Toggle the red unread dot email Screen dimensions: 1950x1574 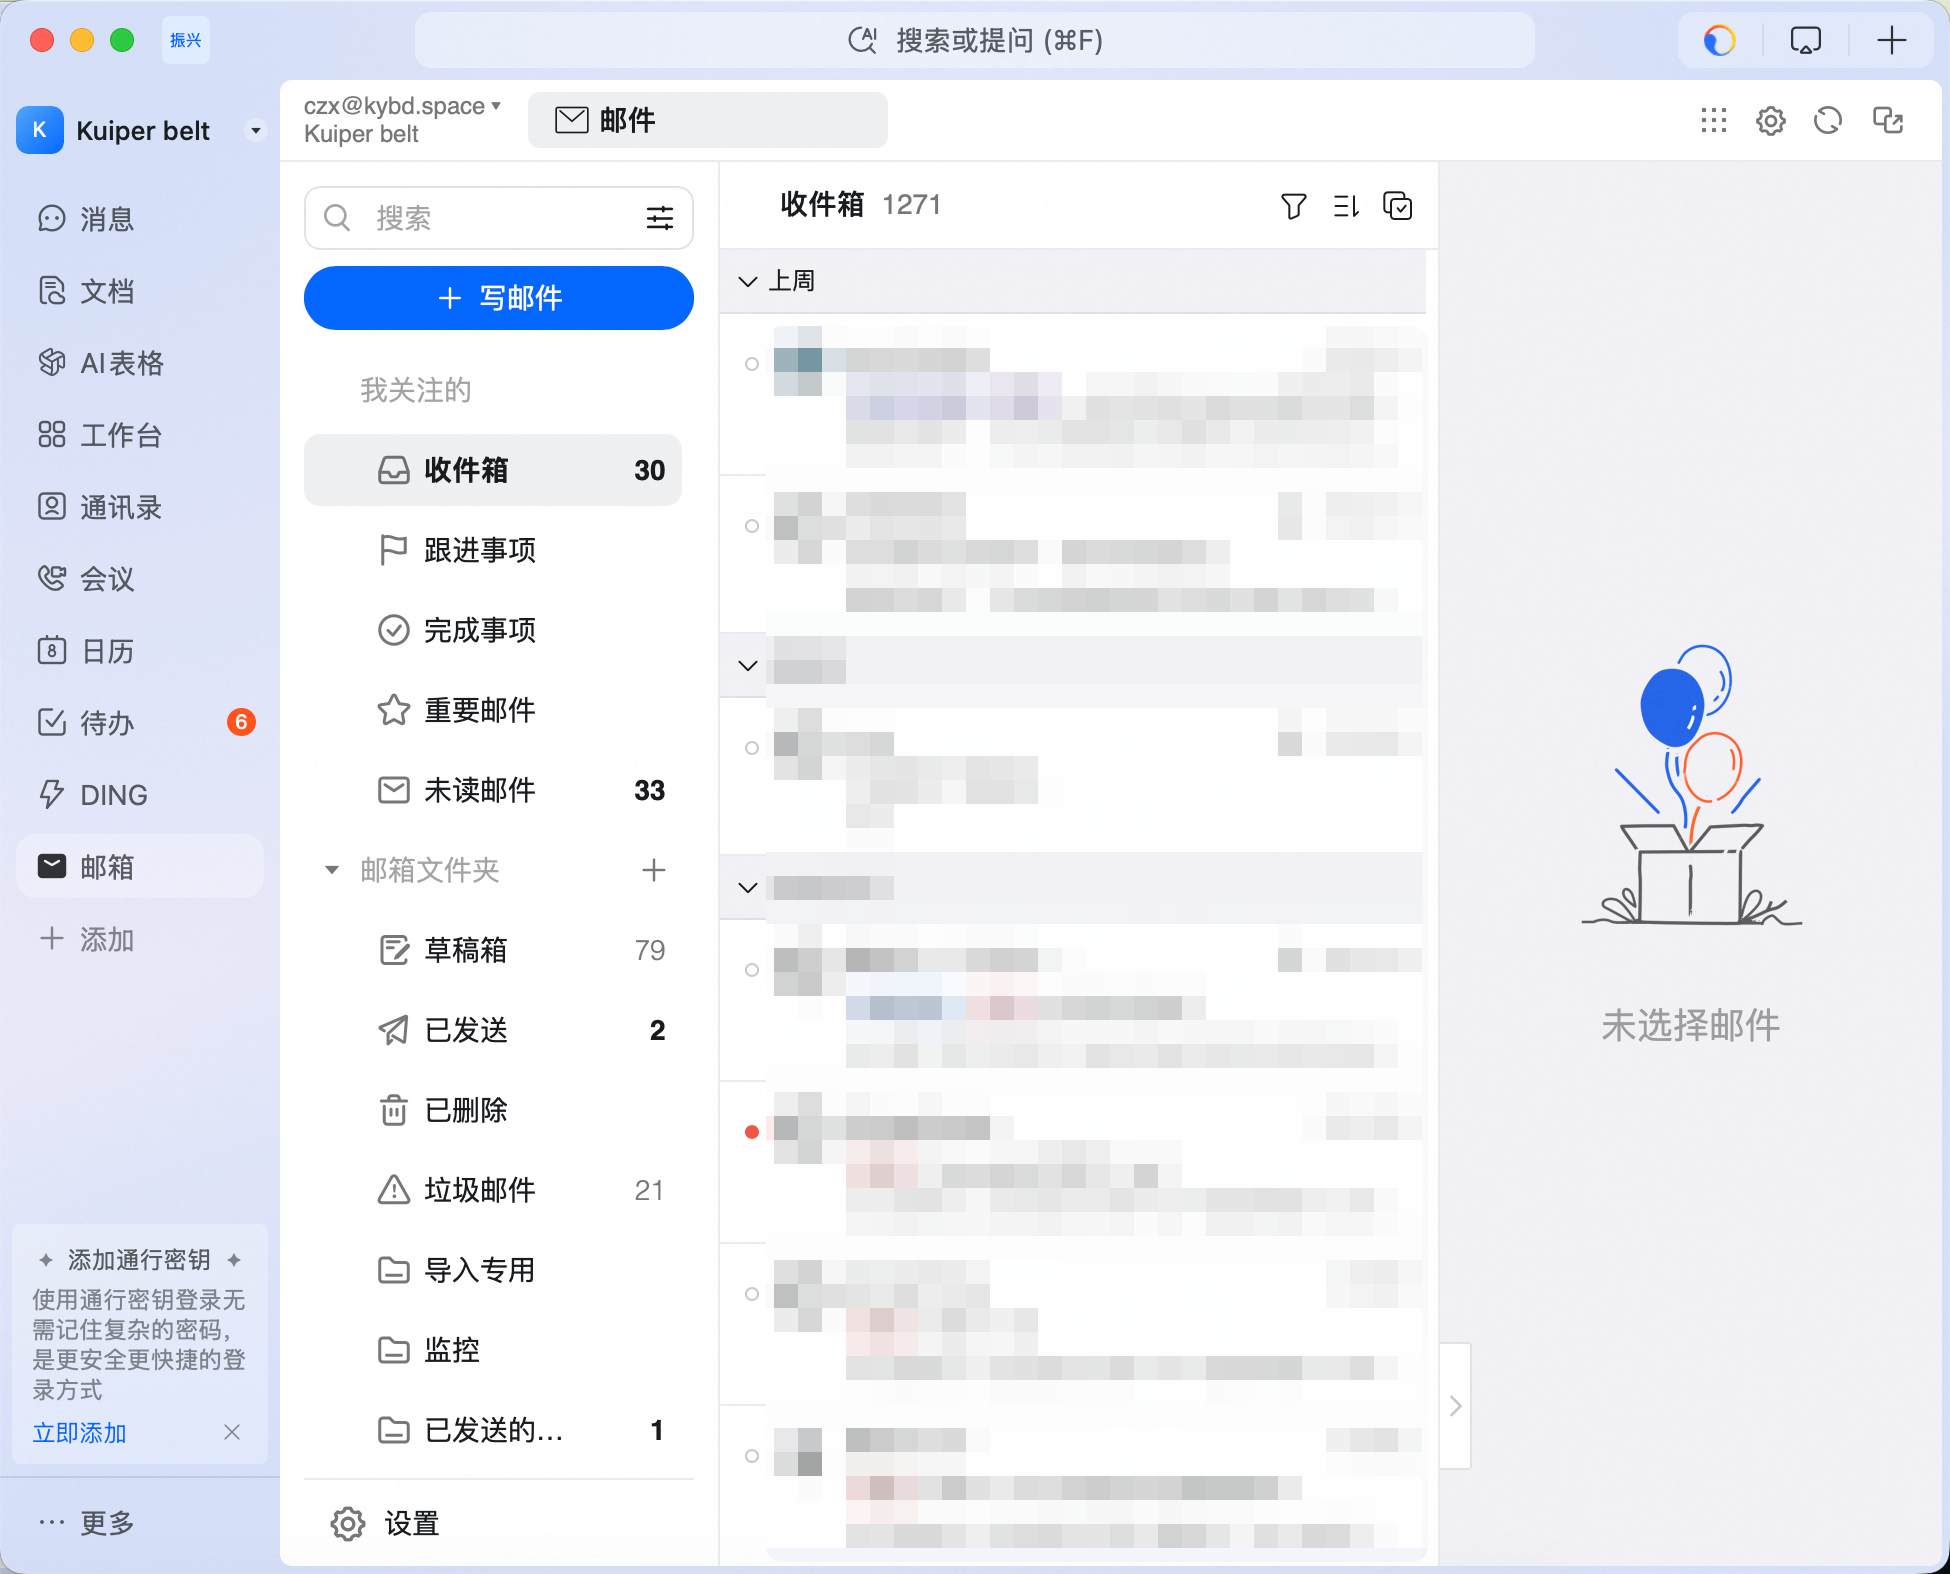click(x=752, y=1132)
